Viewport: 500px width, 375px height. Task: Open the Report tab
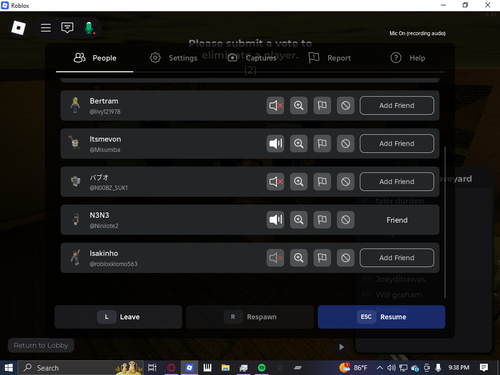tap(329, 58)
